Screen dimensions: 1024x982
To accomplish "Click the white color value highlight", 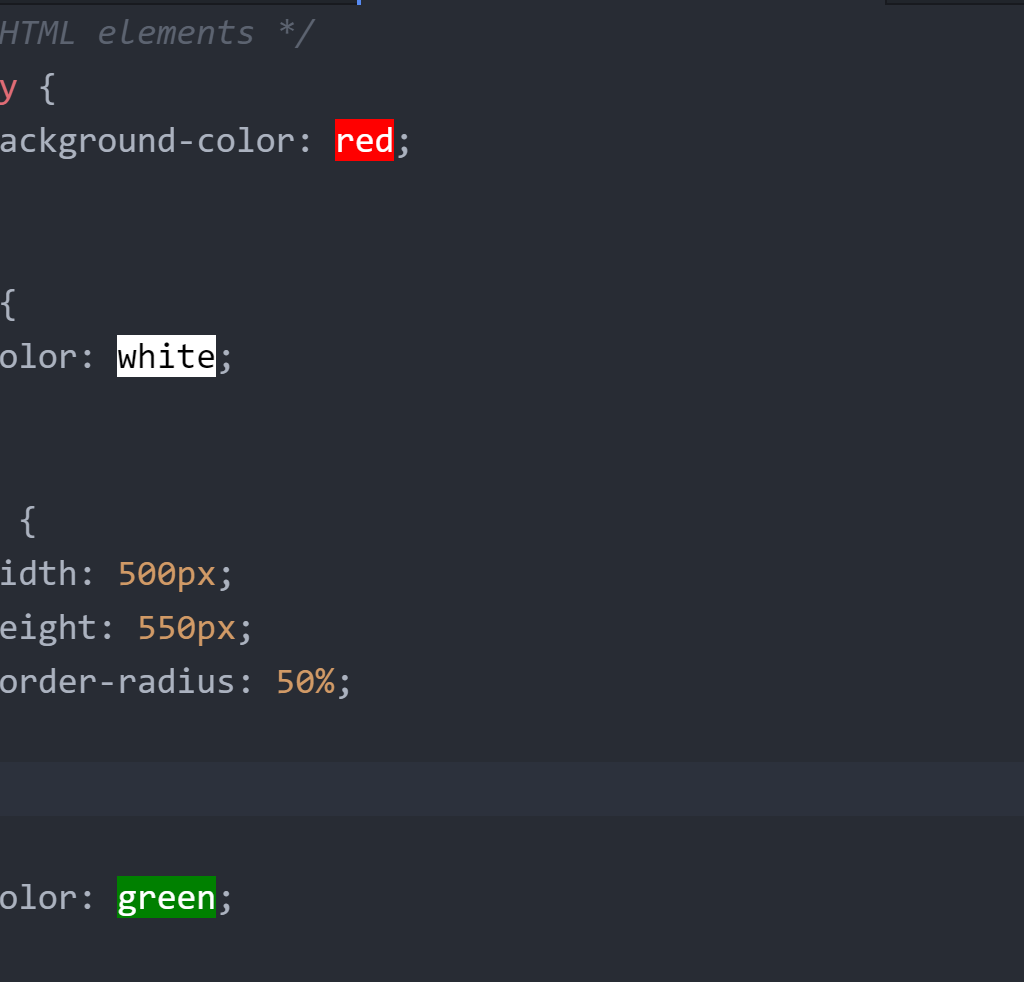I will (166, 356).
